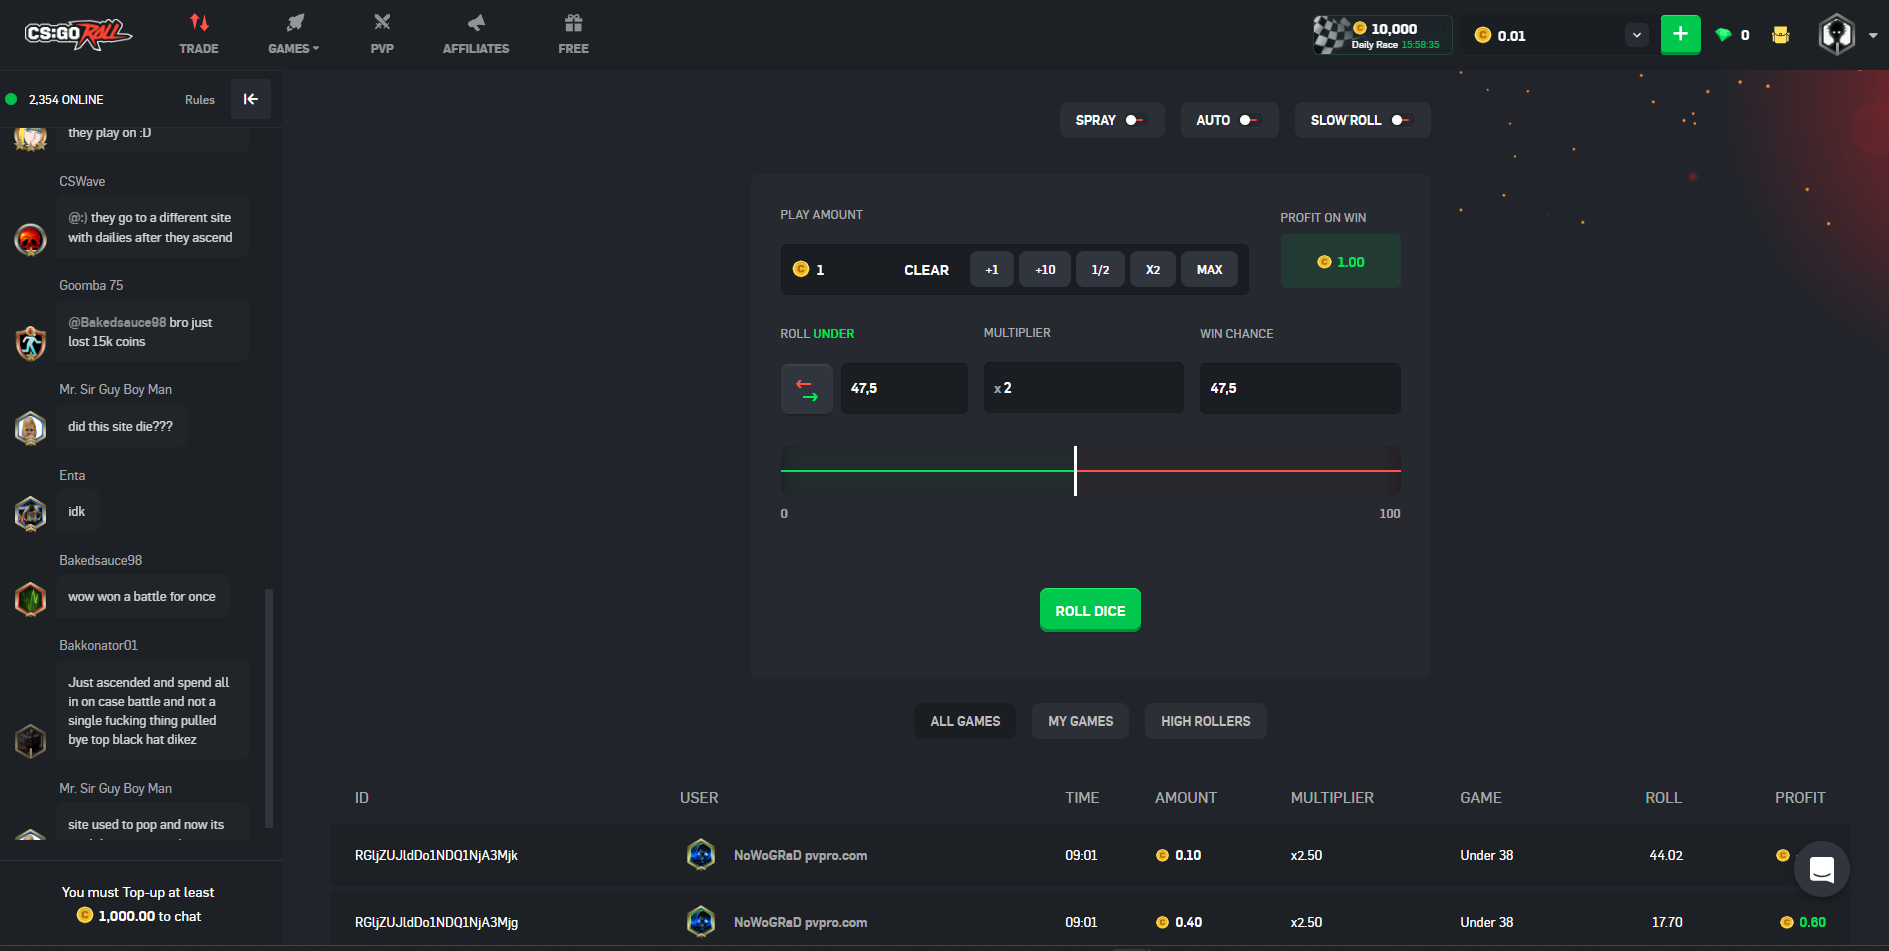The image size is (1889, 951).
Task: Click the green gem icon in the header
Action: point(1723,34)
